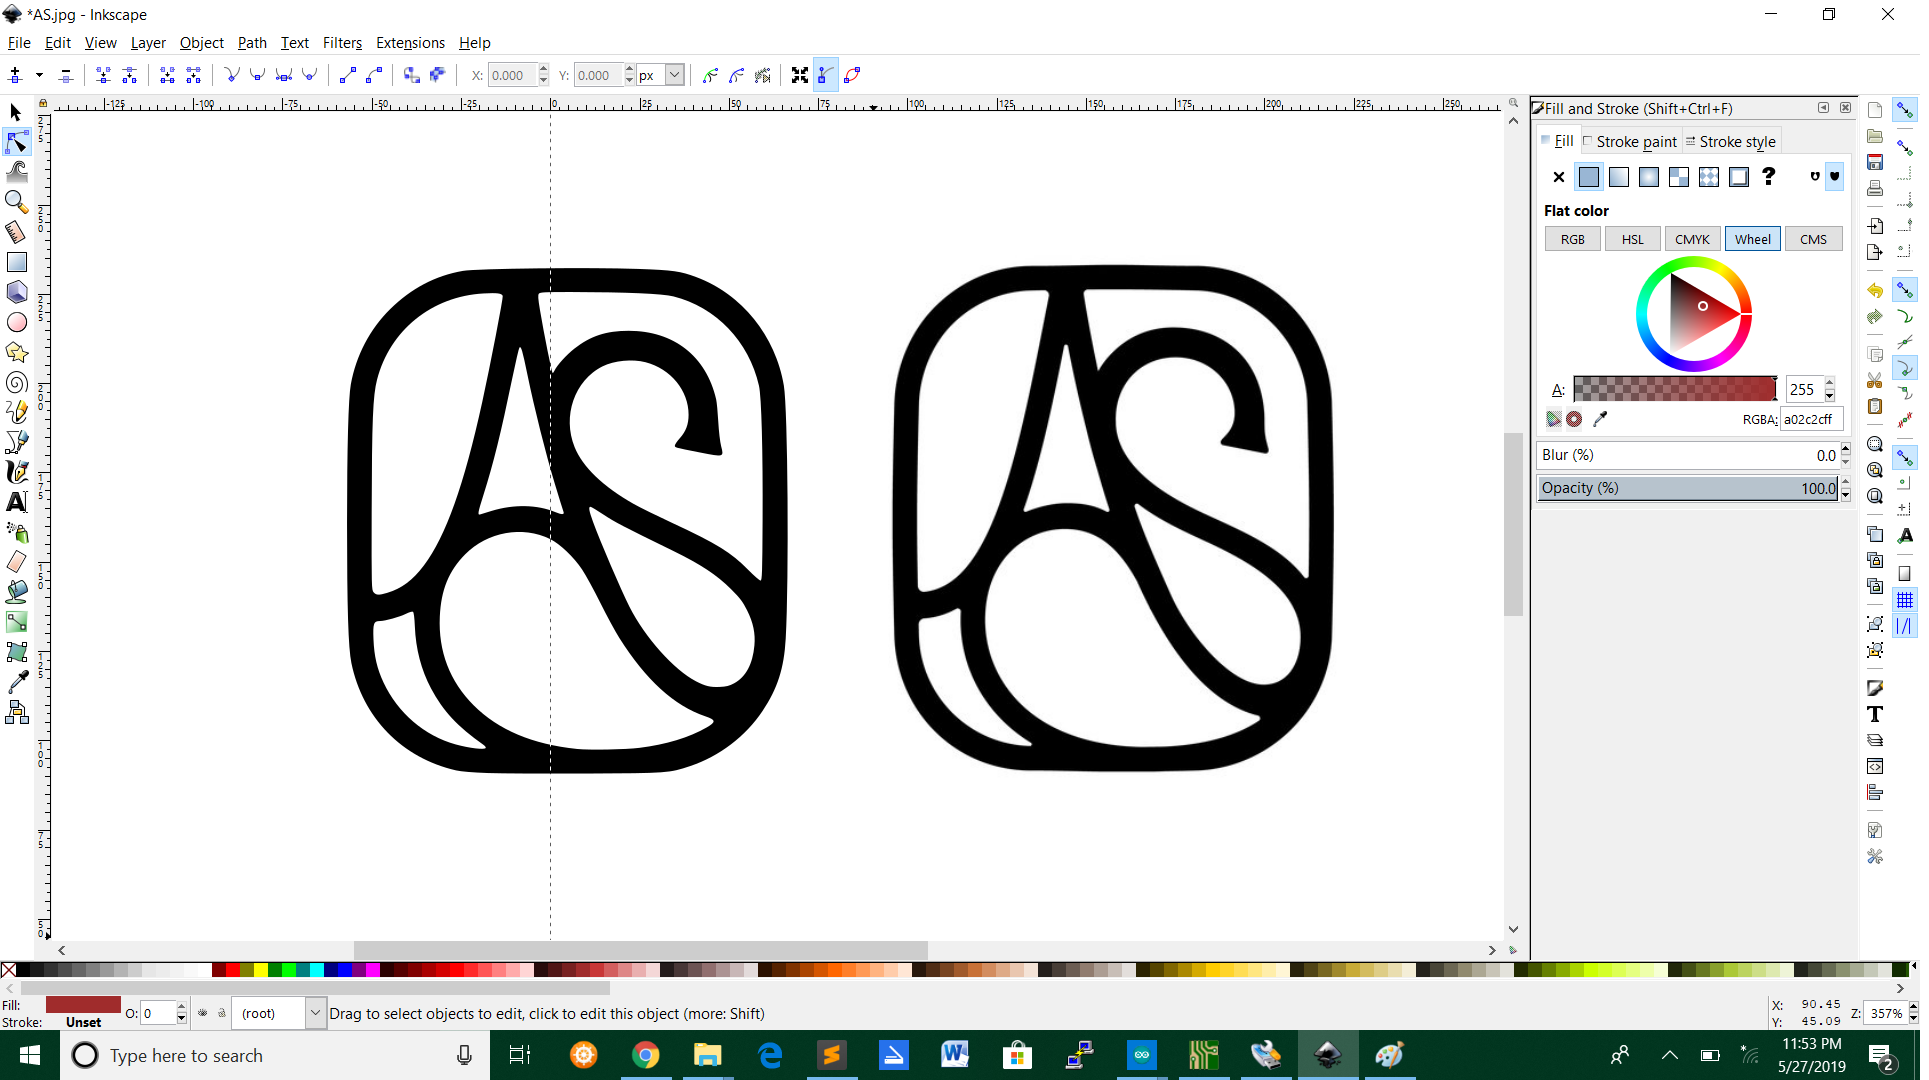1929x1080 pixels.
Task: Toggle show transformation handles for nodes
Action: [798, 75]
